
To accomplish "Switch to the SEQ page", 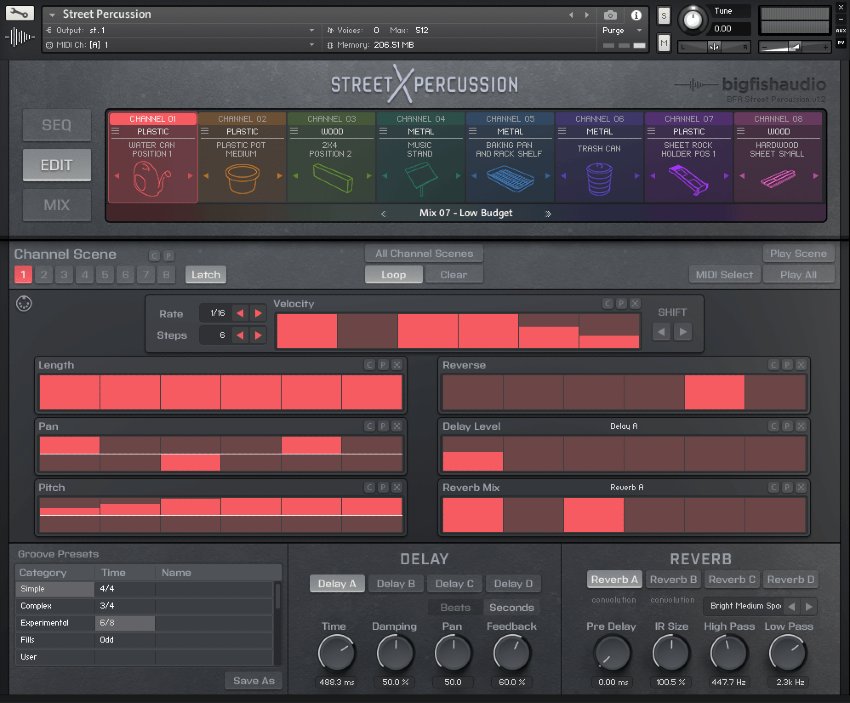I will pos(56,125).
